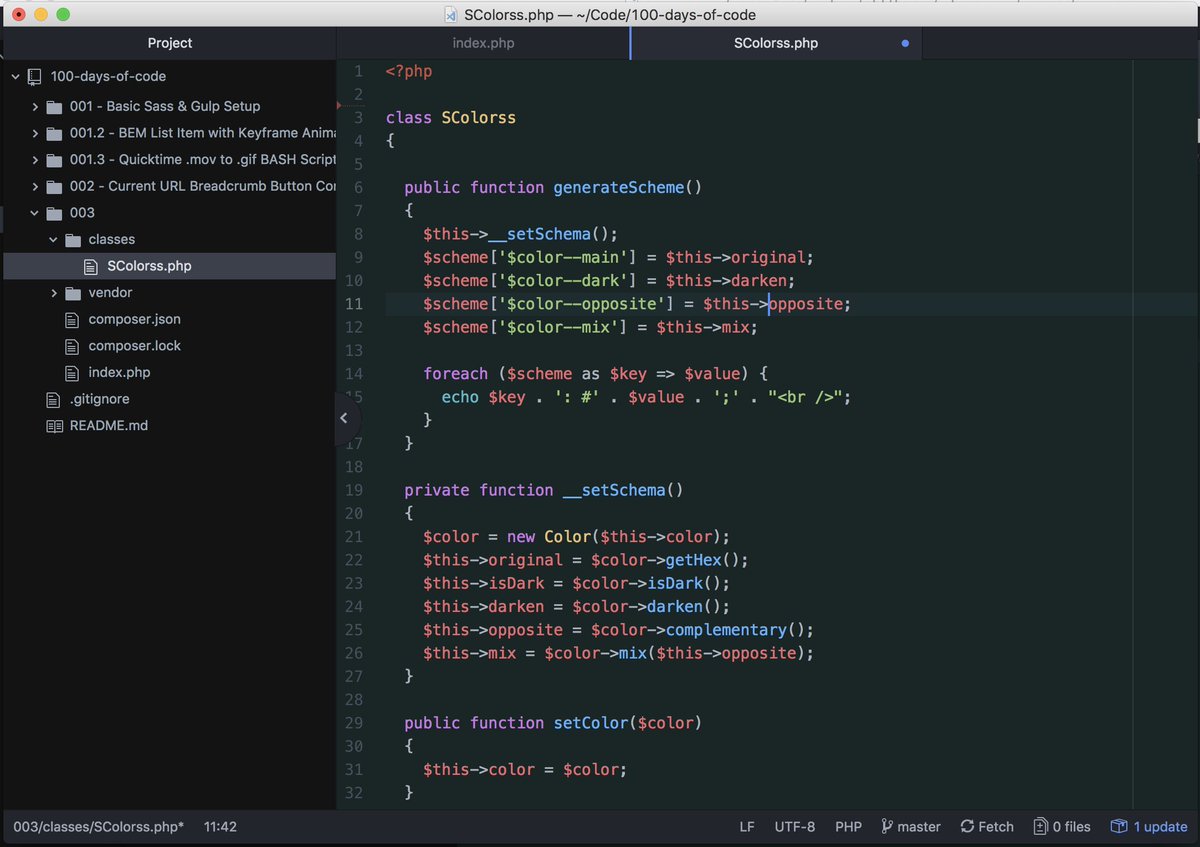Click the 11:42 cursor position indicator
The height and width of the screenshot is (847, 1200).
click(x=220, y=827)
